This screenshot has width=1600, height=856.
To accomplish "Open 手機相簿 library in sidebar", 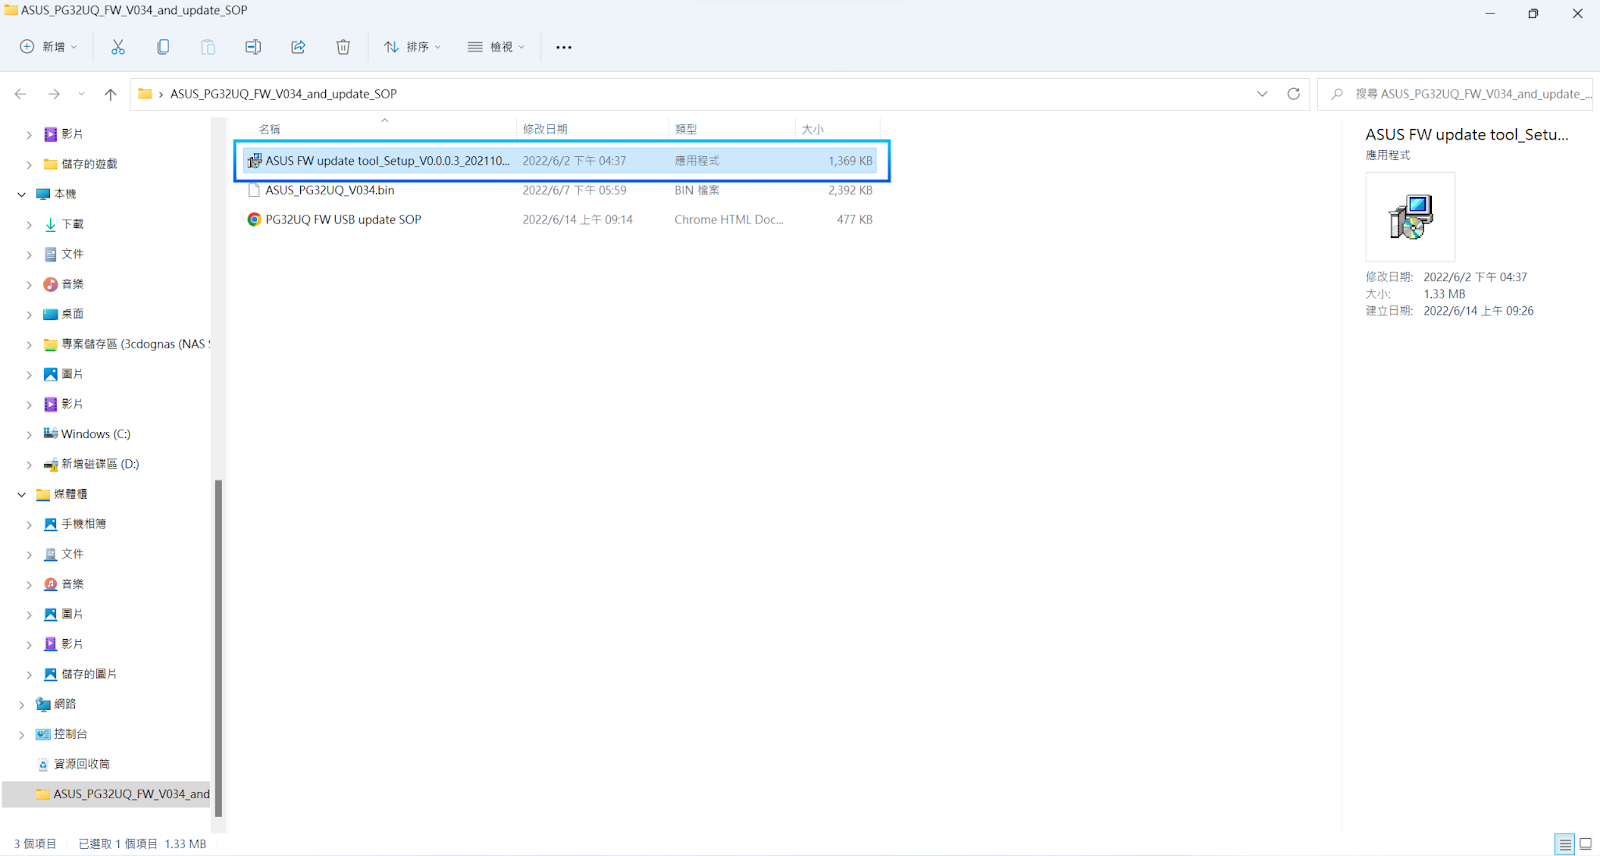I will tap(83, 524).
